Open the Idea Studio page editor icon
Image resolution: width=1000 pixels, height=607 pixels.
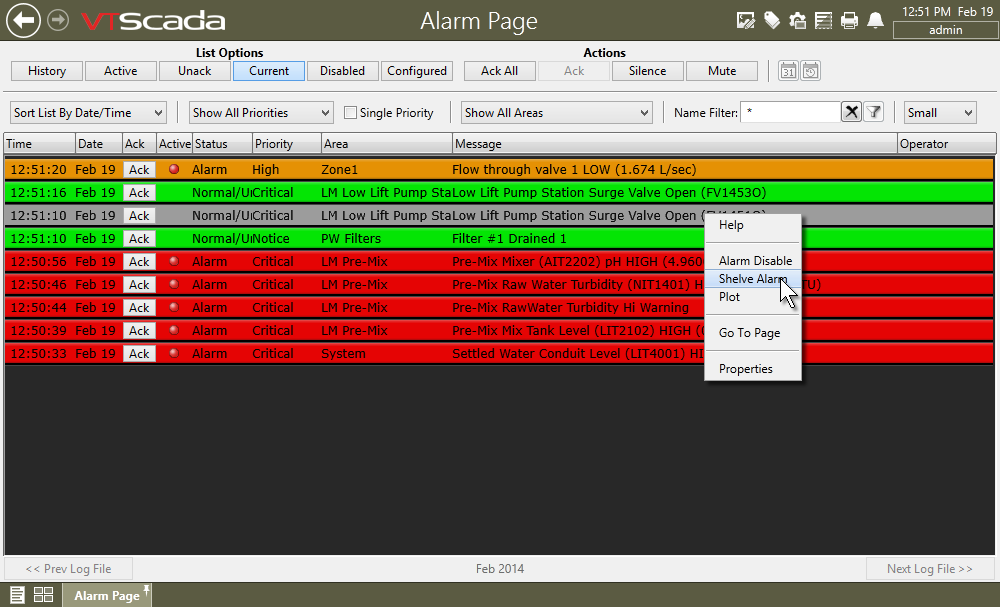coord(745,20)
